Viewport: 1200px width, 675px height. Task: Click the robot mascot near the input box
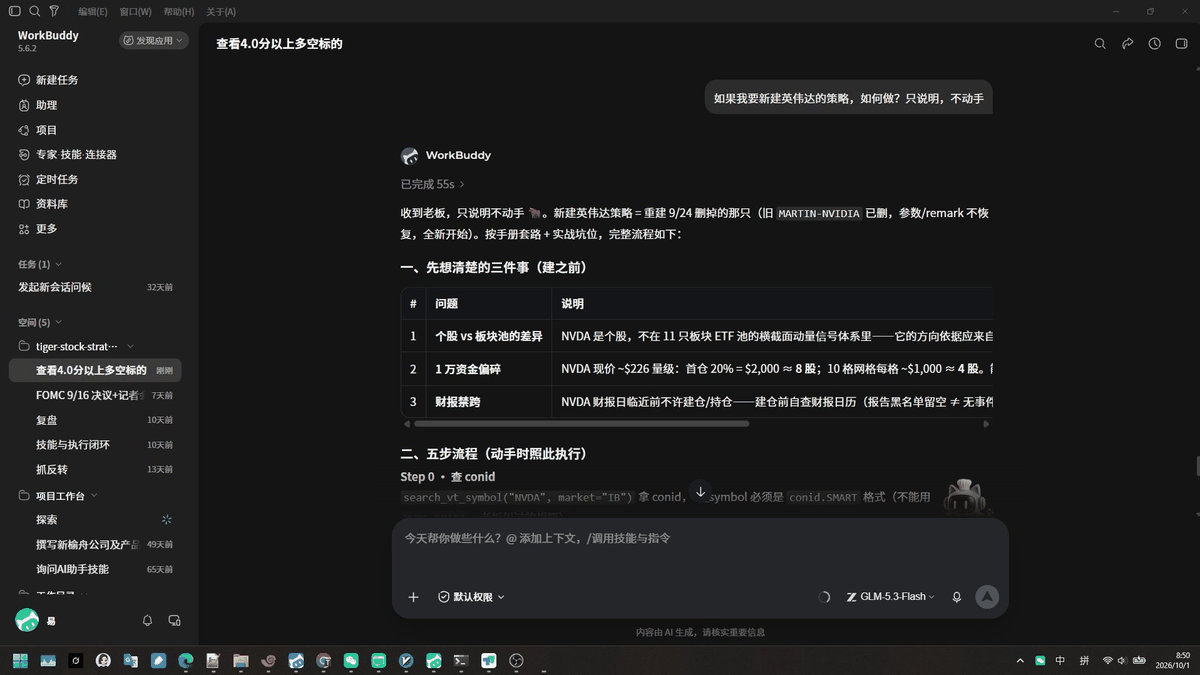click(966, 497)
